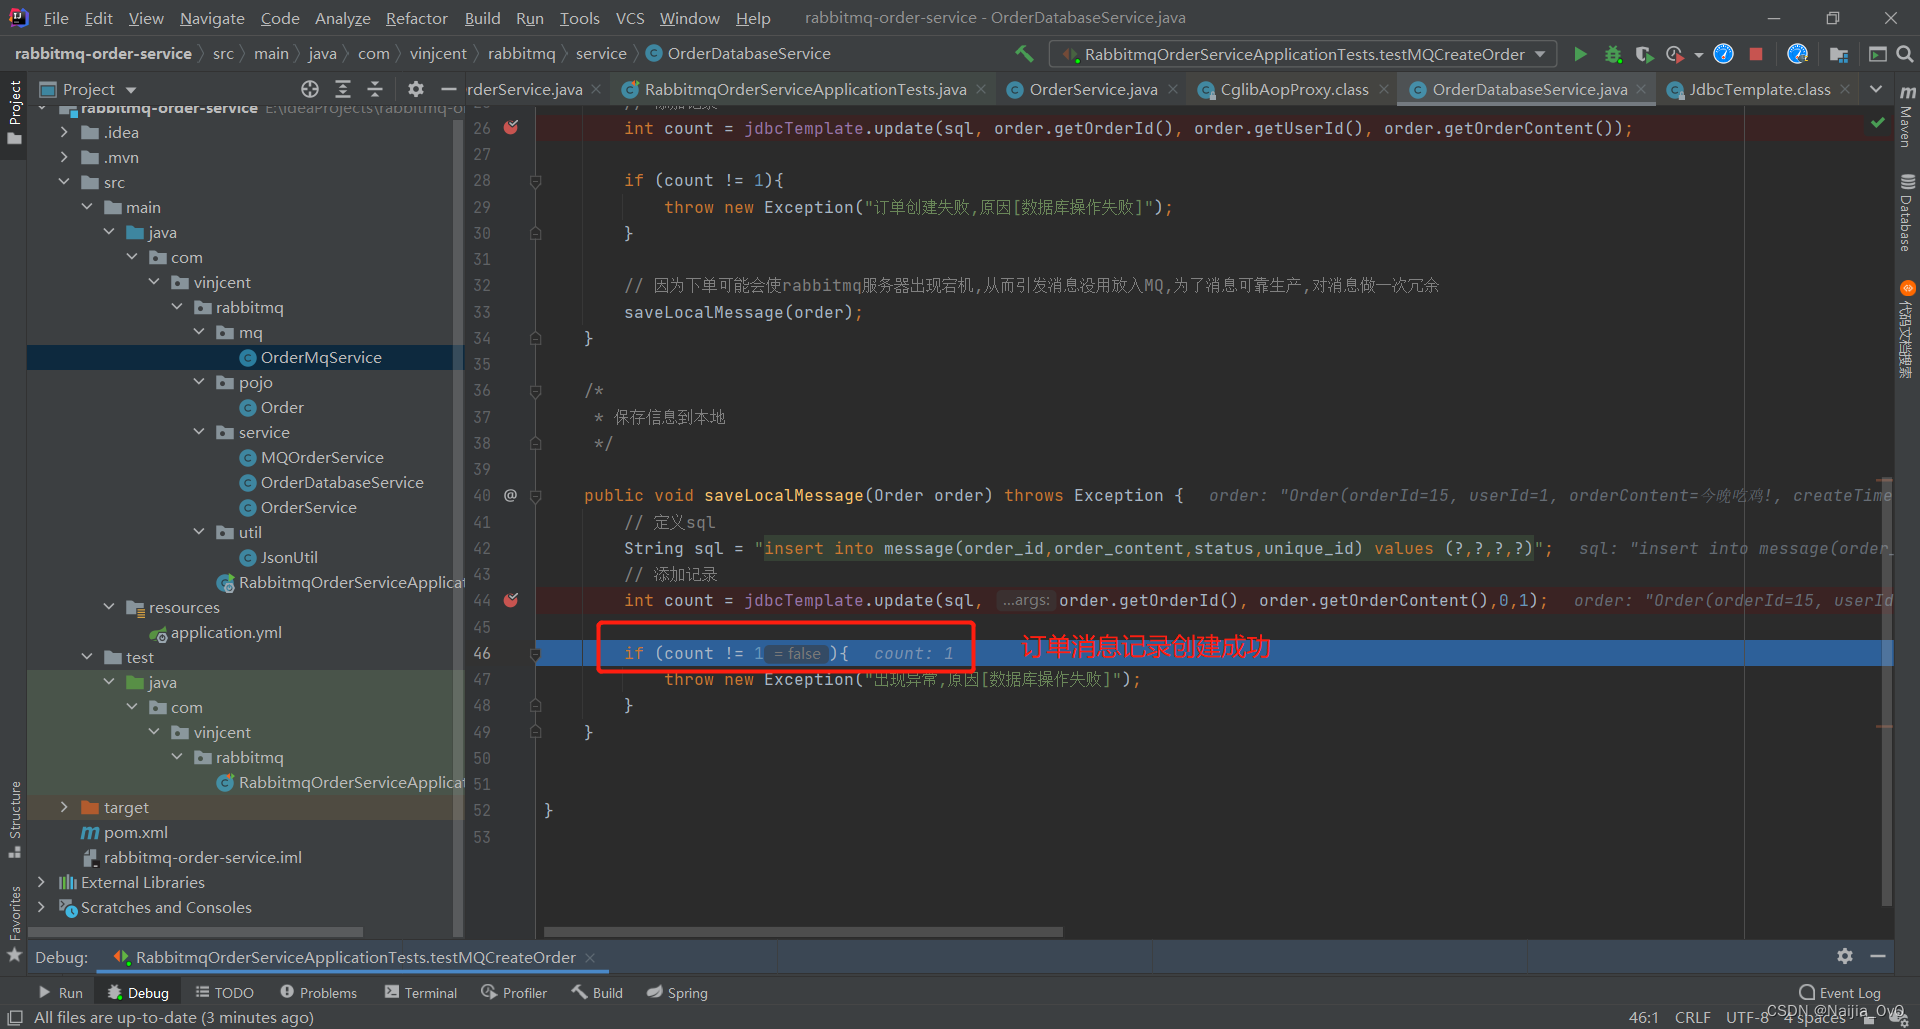This screenshot has height=1029, width=1920.
Task: Expand External Libraries node
Action: click(x=41, y=882)
